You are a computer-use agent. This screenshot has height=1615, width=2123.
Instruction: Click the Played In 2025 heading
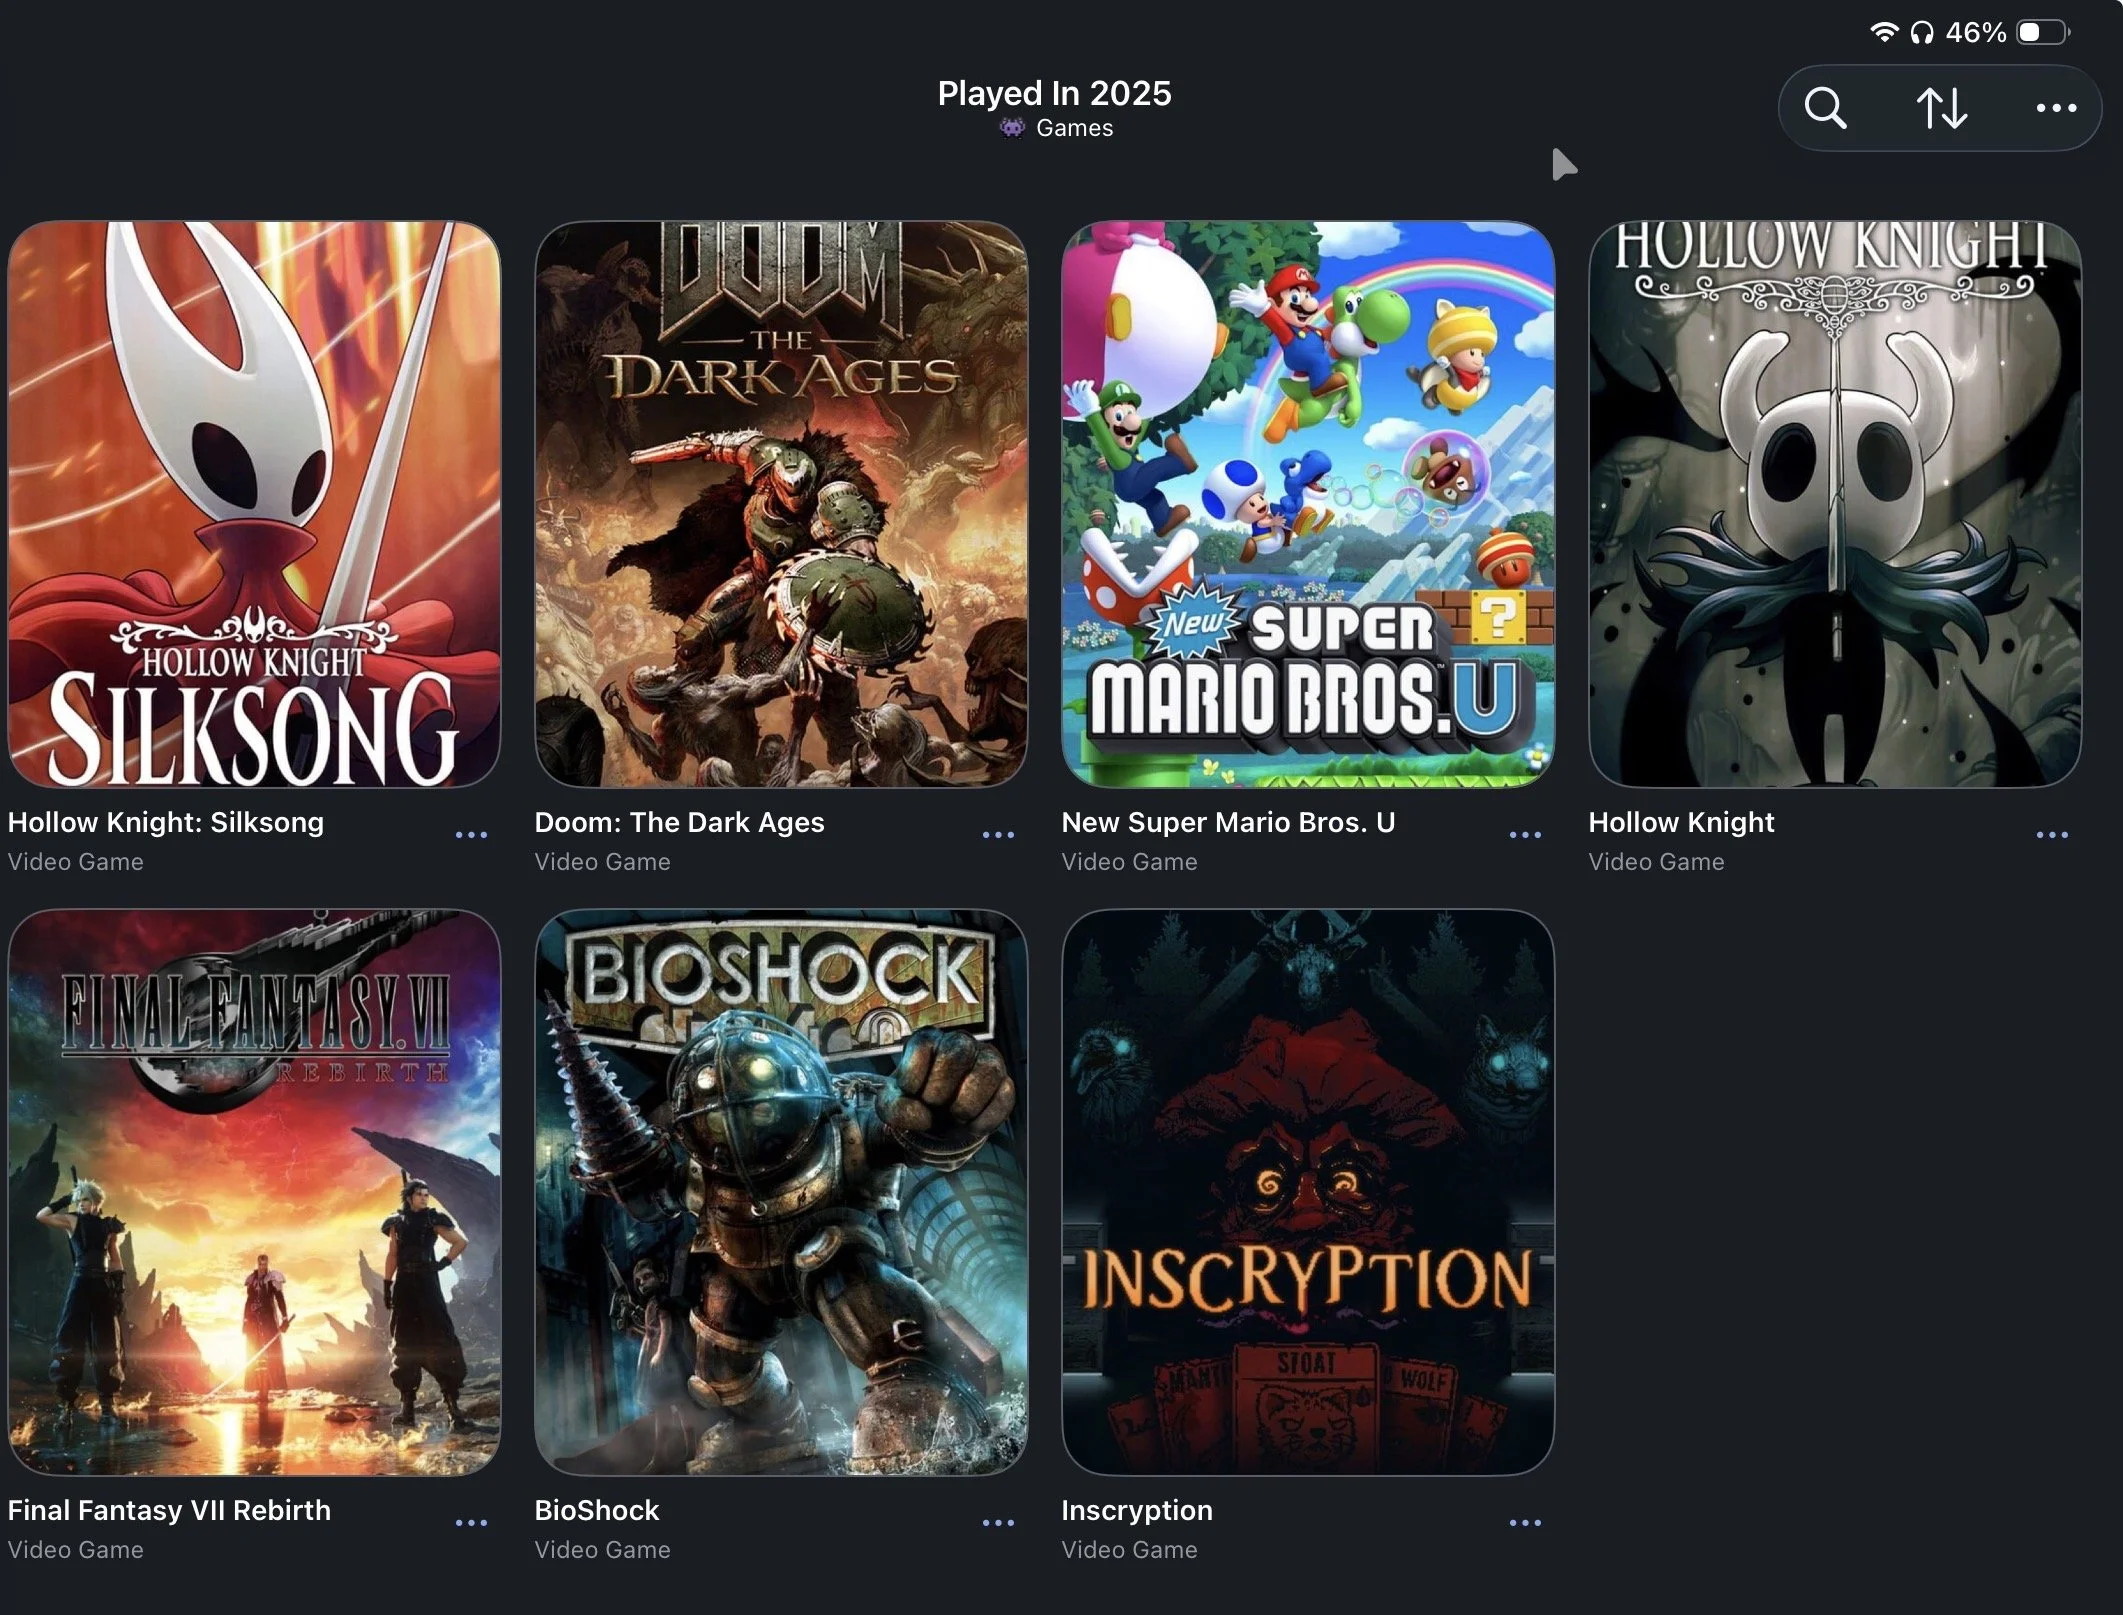coord(1054,93)
